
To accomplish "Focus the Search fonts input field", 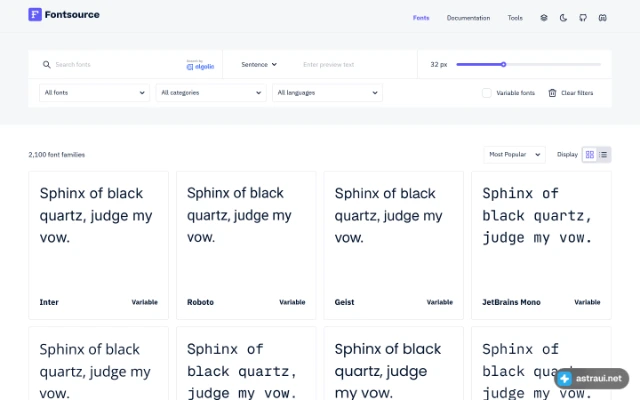I will [118, 64].
